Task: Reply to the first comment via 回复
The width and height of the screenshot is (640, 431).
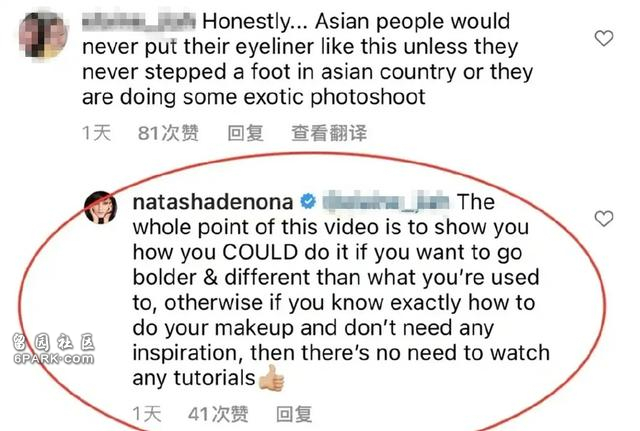Action: coord(245,133)
